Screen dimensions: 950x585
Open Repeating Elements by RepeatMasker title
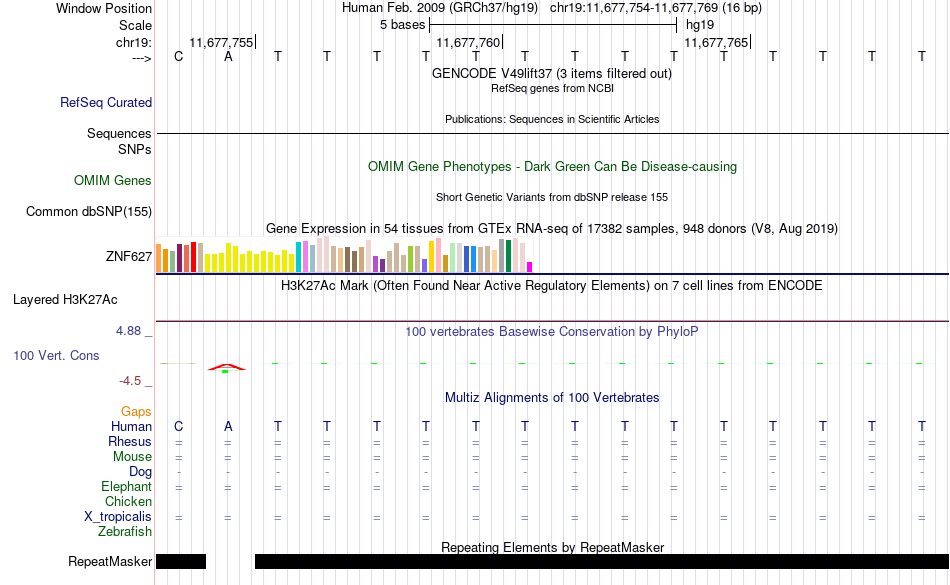552,547
